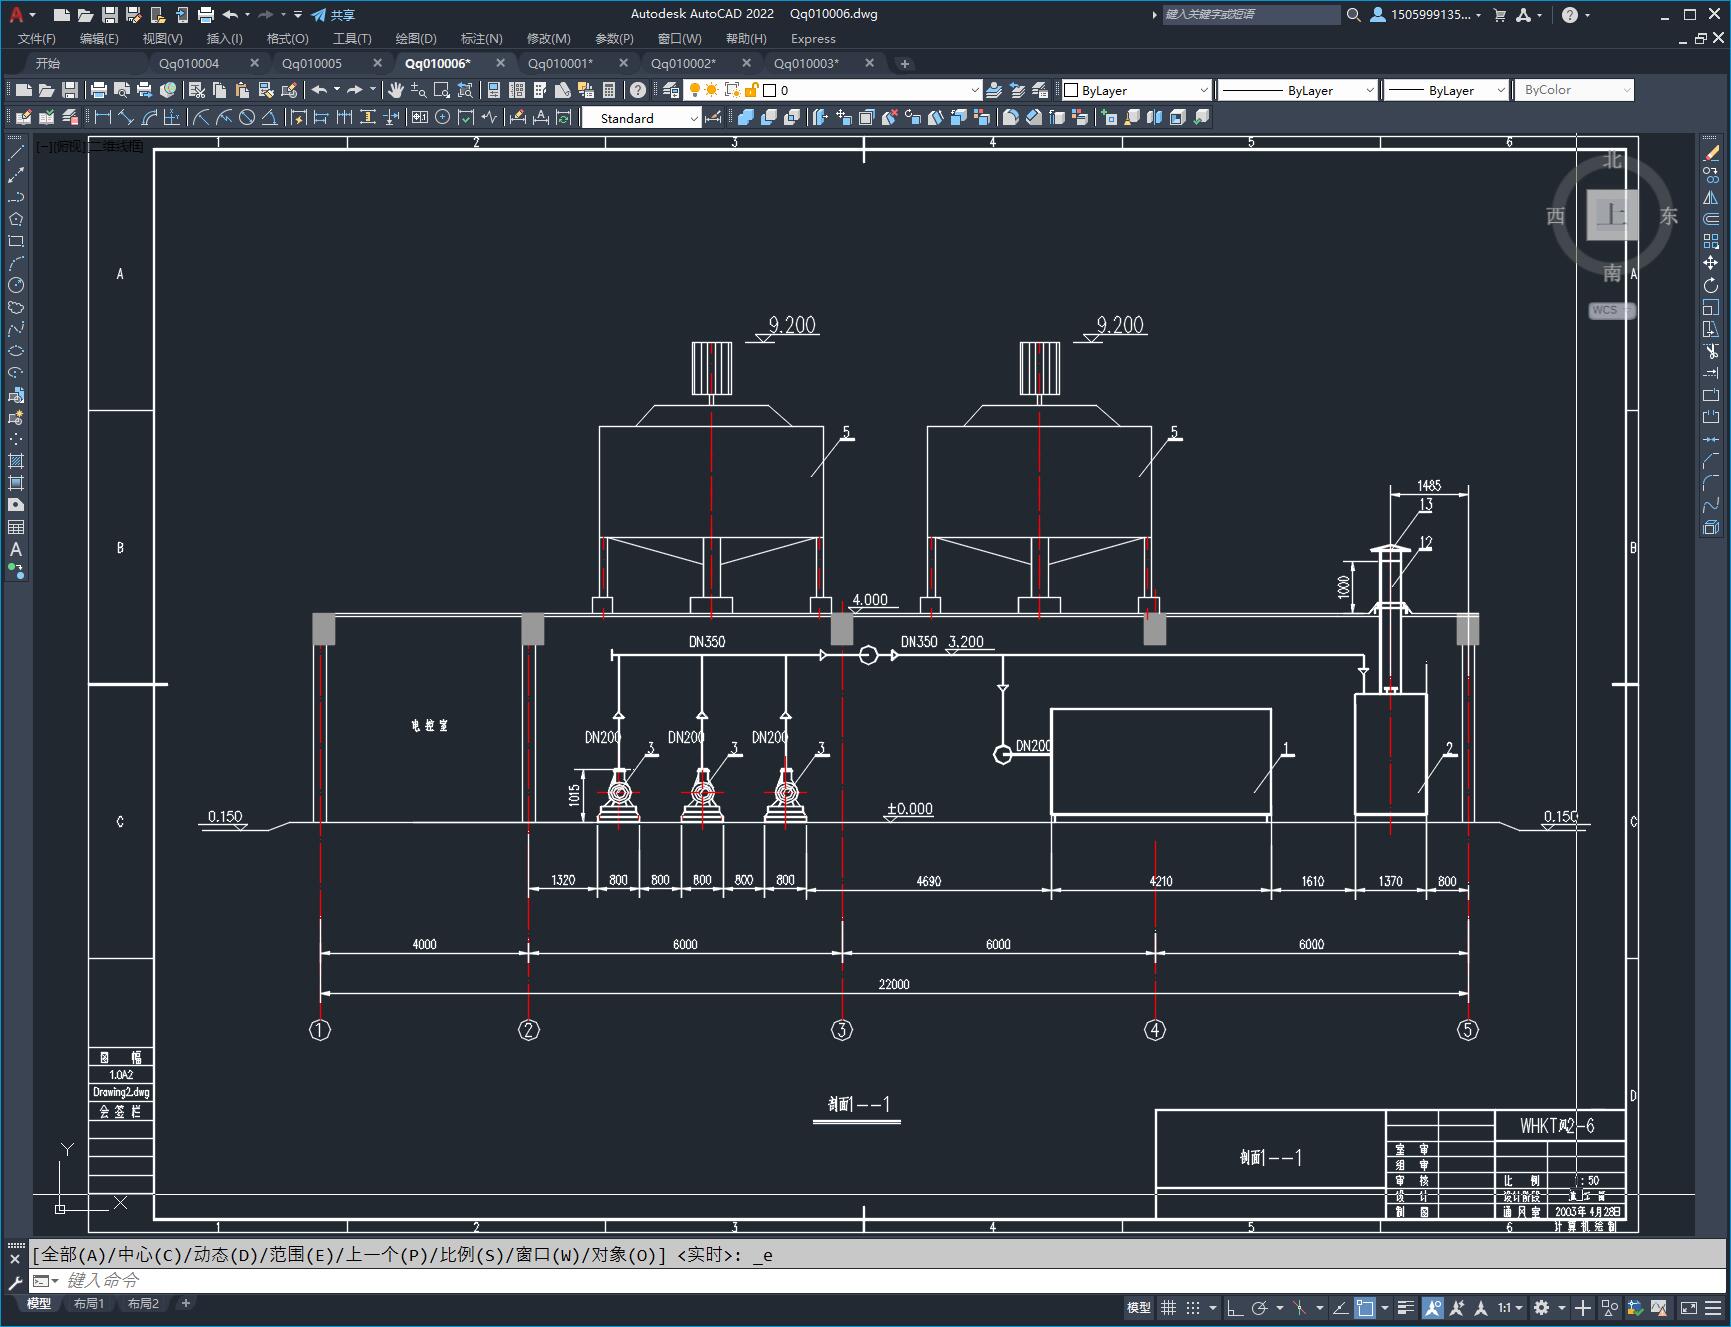
Task: Open the ByLayer color dropdown
Action: click(1136, 90)
